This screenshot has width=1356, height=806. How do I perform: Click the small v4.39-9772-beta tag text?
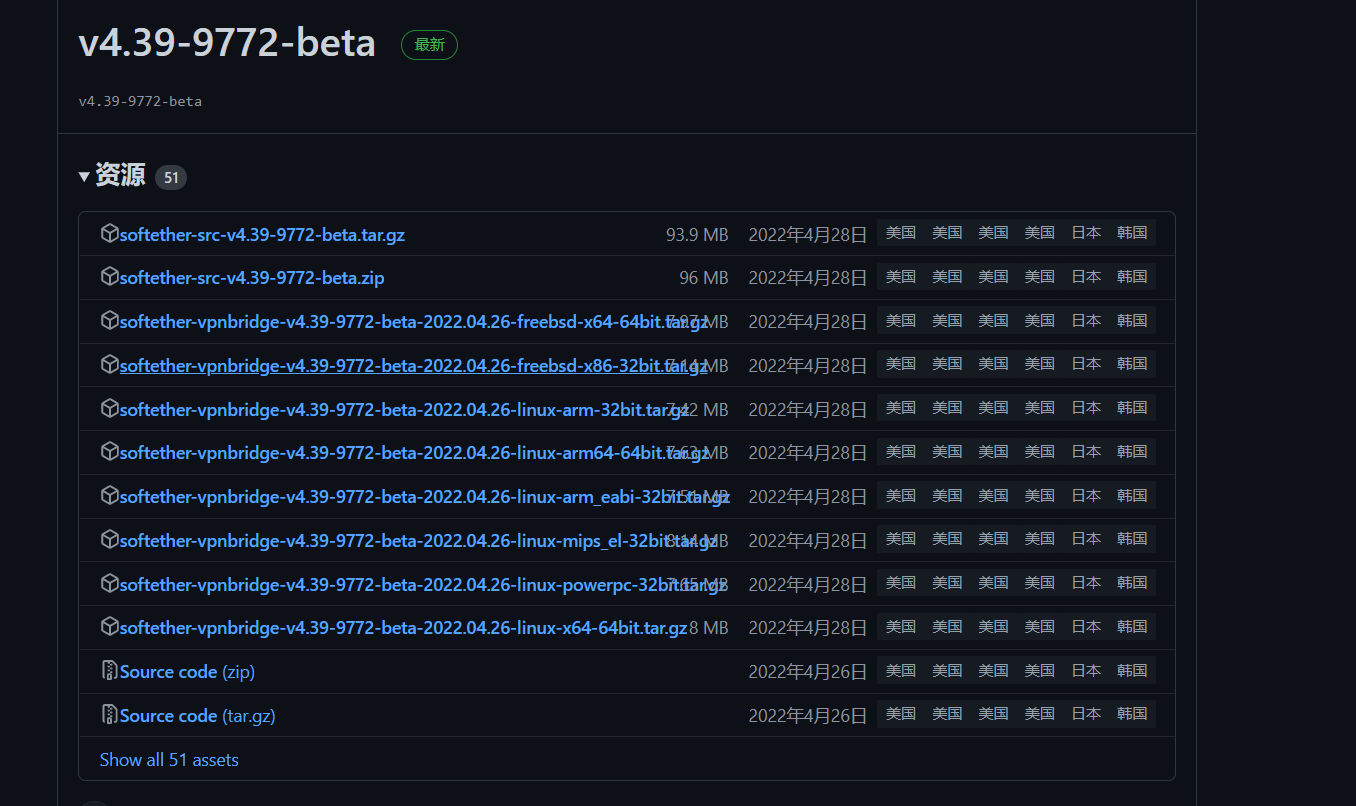(140, 101)
